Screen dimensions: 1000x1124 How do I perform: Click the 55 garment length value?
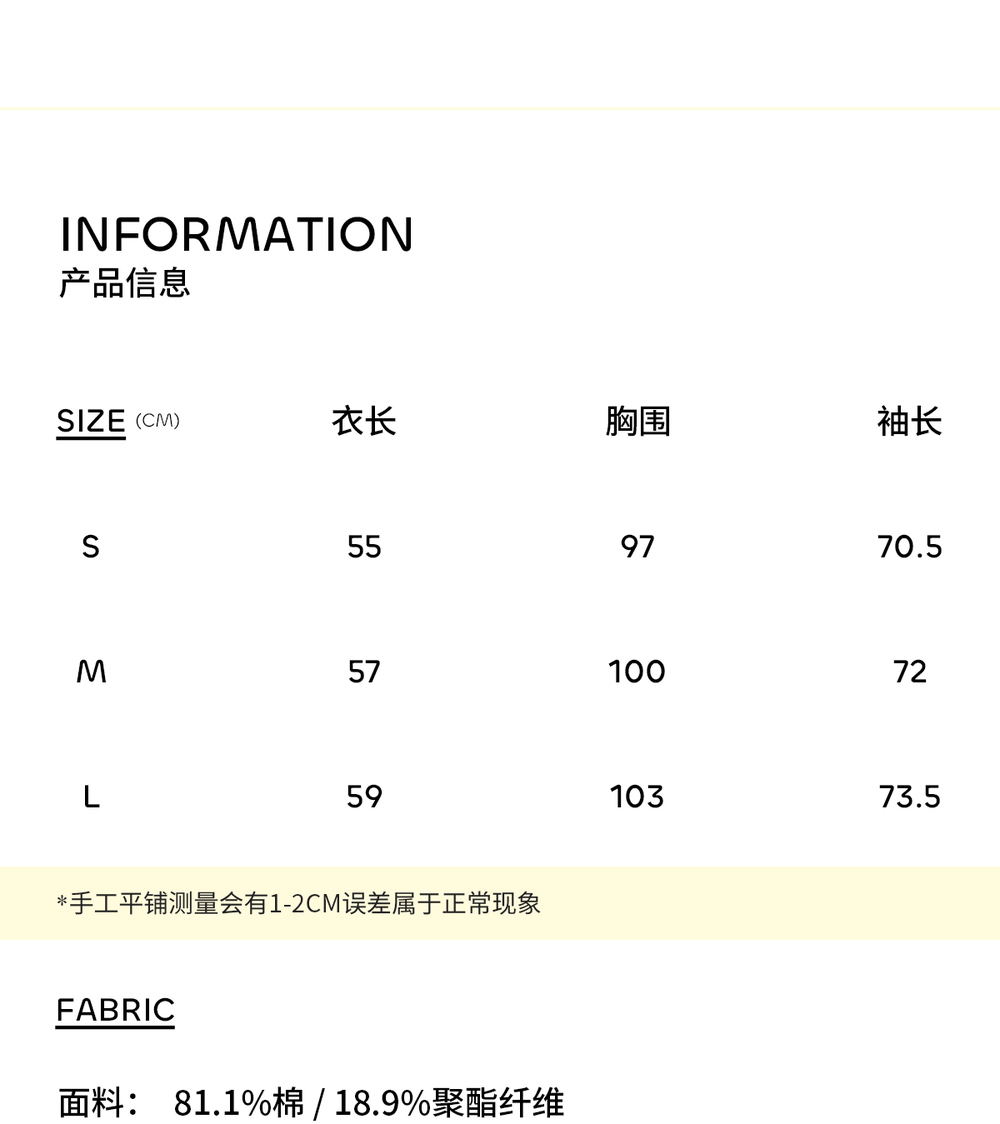tap(364, 547)
